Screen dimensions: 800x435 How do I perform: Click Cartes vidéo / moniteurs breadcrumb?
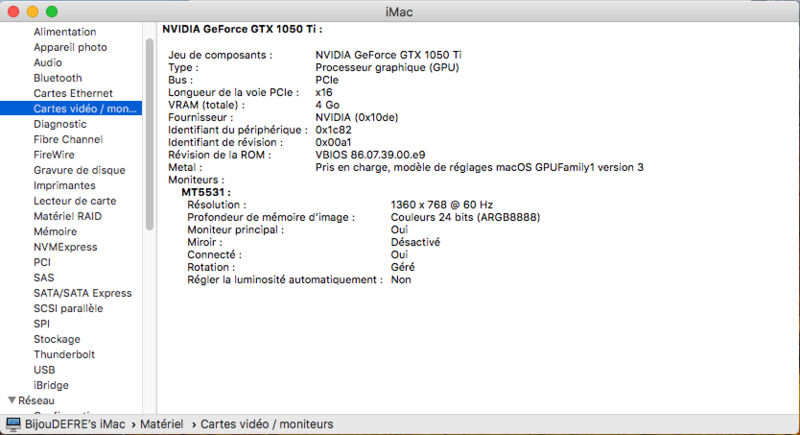pyautogui.click(x=267, y=424)
